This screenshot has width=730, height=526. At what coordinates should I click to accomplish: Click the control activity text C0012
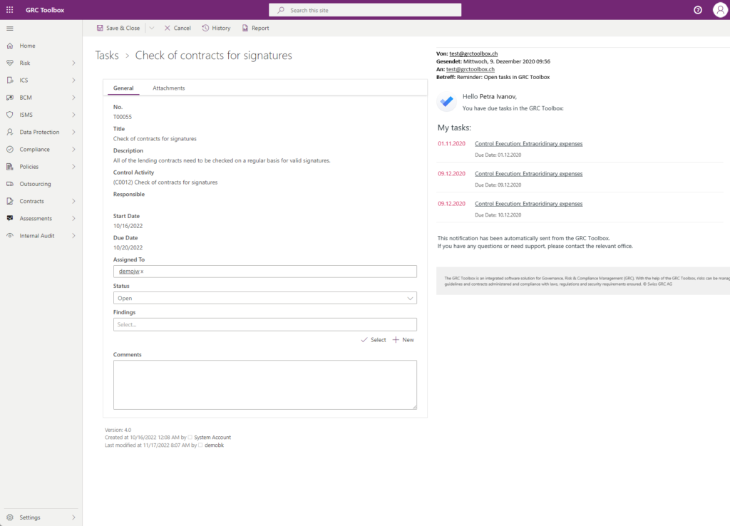[x=165, y=182]
